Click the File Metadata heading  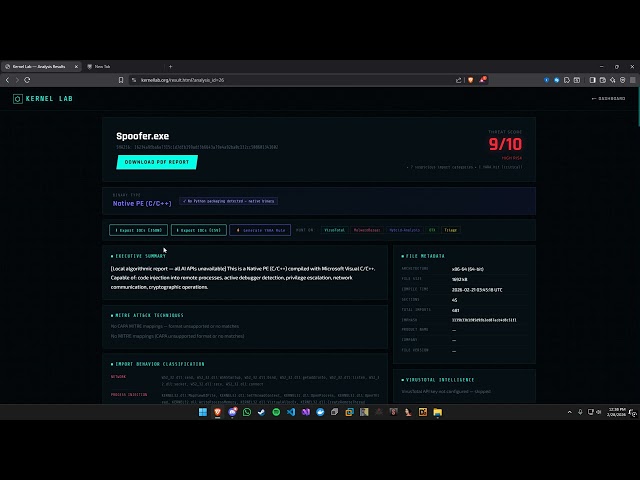(x=425, y=256)
